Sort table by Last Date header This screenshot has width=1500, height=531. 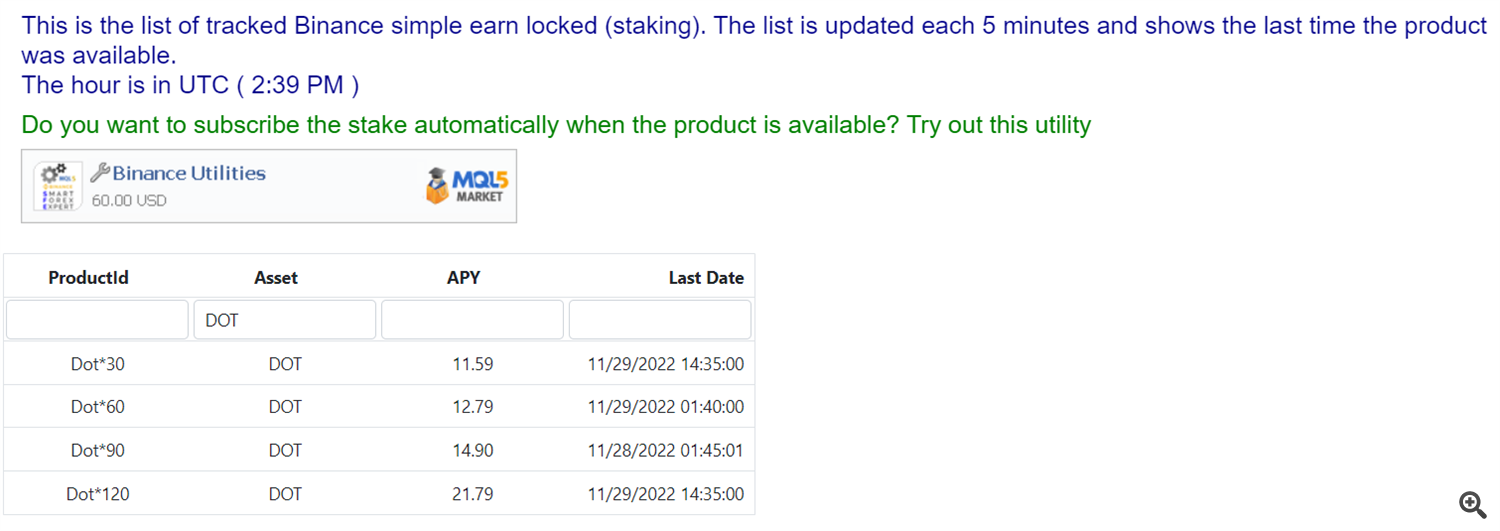706,277
